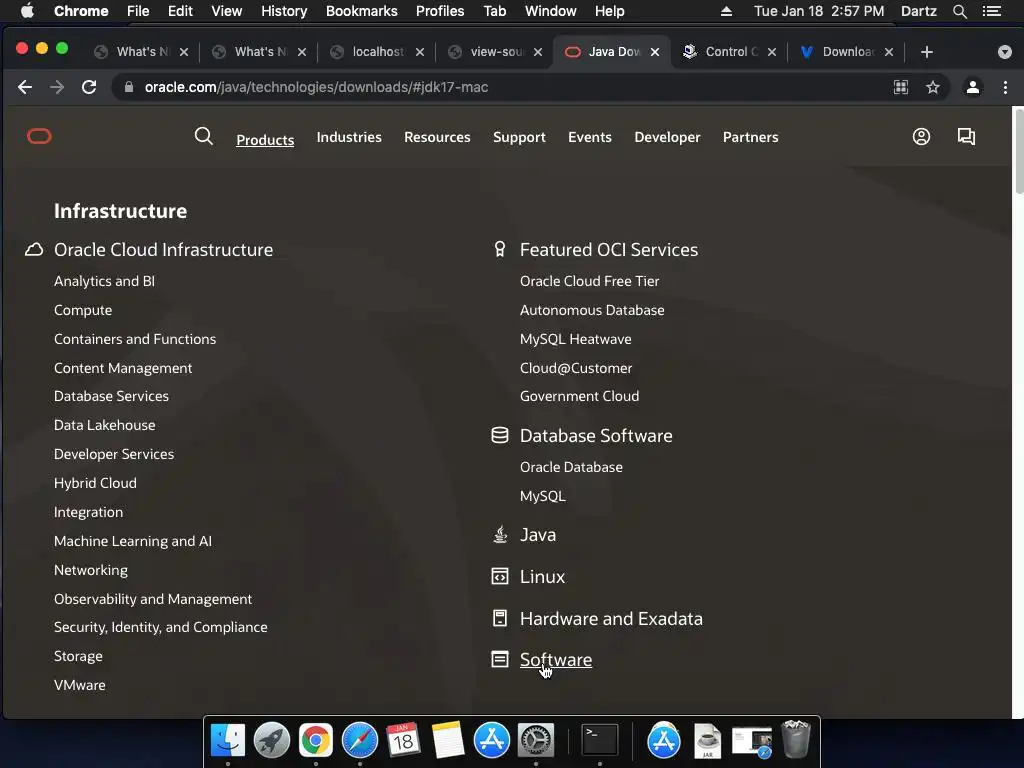Viewport: 1024px width, 768px height.
Task: Bookmark this page with the star icon
Action: pyautogui.click(x=933, y=87)
